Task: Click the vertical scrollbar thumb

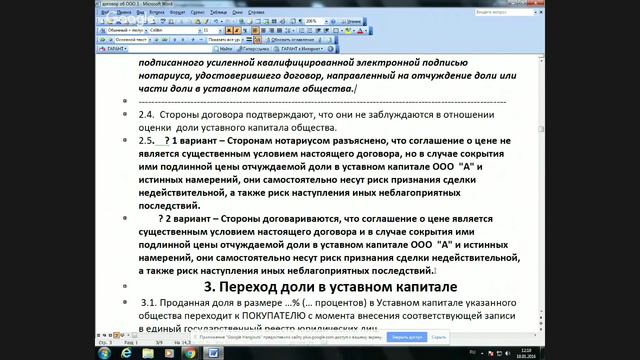Action: (x=541, y=129)
